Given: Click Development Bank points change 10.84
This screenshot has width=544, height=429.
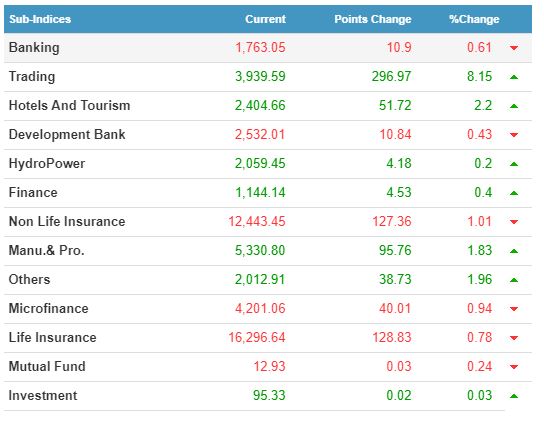Looking at the screenshot, I should (396, 135).
